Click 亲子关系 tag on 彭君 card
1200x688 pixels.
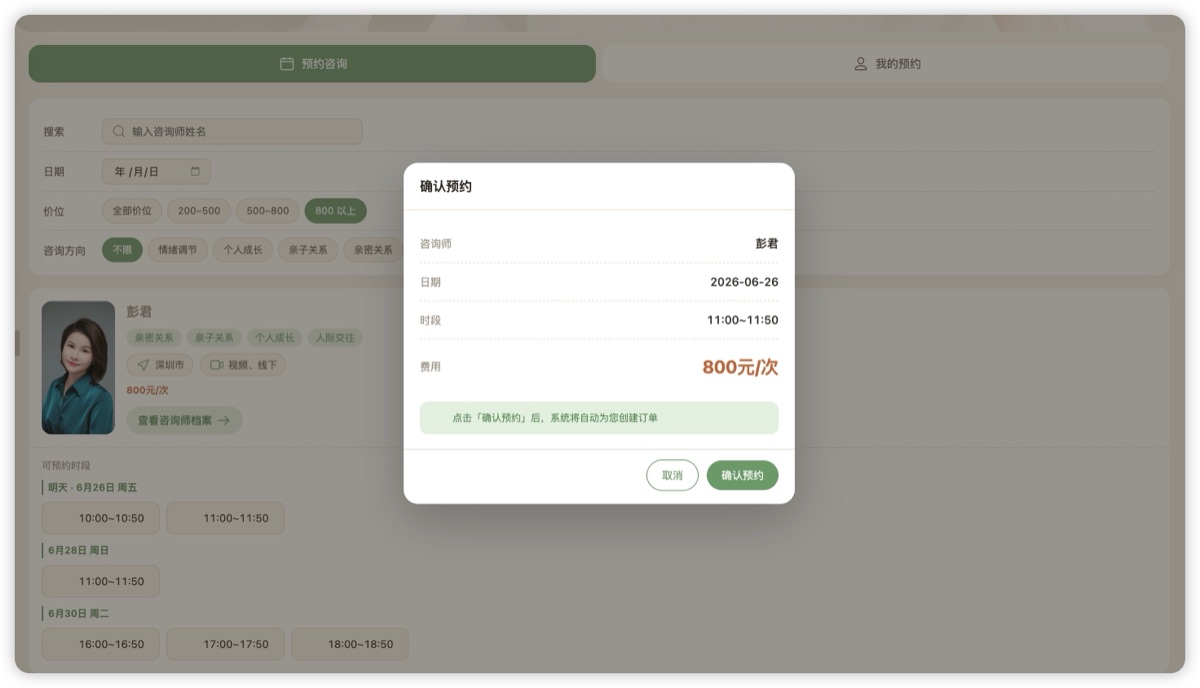point(214,338)
